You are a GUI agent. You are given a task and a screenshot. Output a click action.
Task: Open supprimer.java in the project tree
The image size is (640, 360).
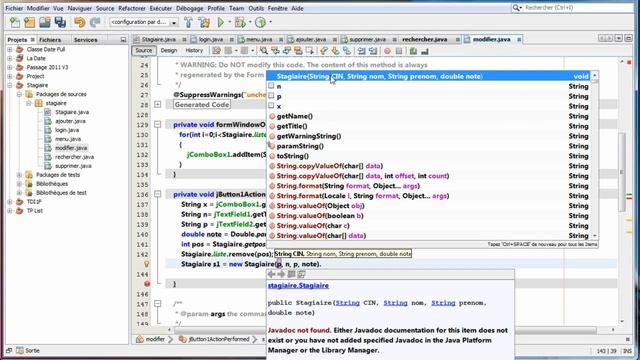click(x=73, y=166)
